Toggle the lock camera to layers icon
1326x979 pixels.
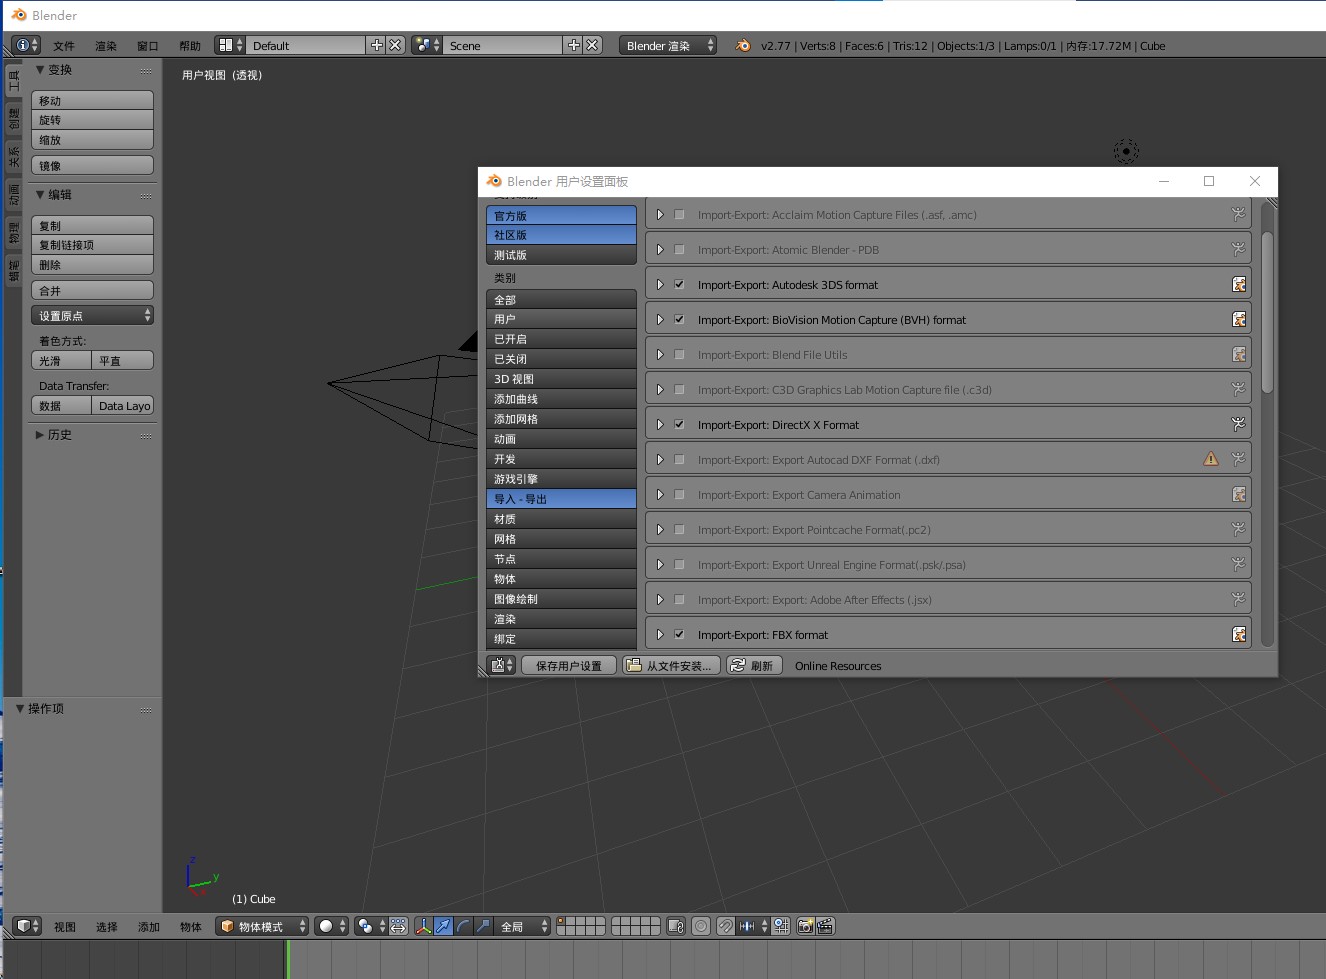coord(676,926)
